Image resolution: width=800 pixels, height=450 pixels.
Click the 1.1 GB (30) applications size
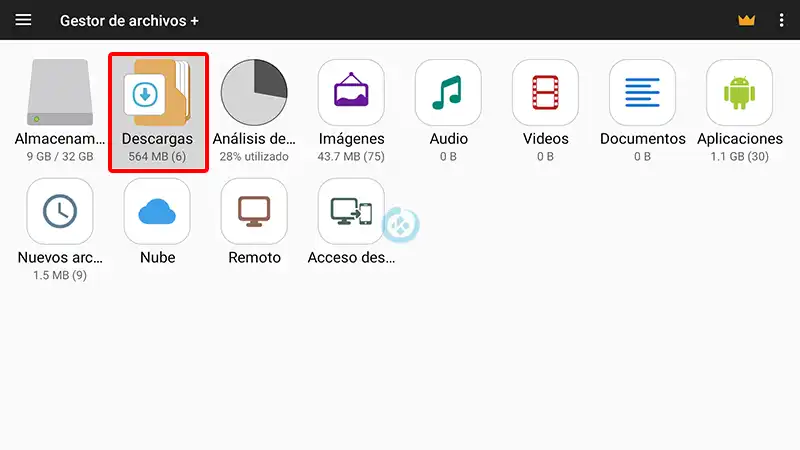click(739, 157)
